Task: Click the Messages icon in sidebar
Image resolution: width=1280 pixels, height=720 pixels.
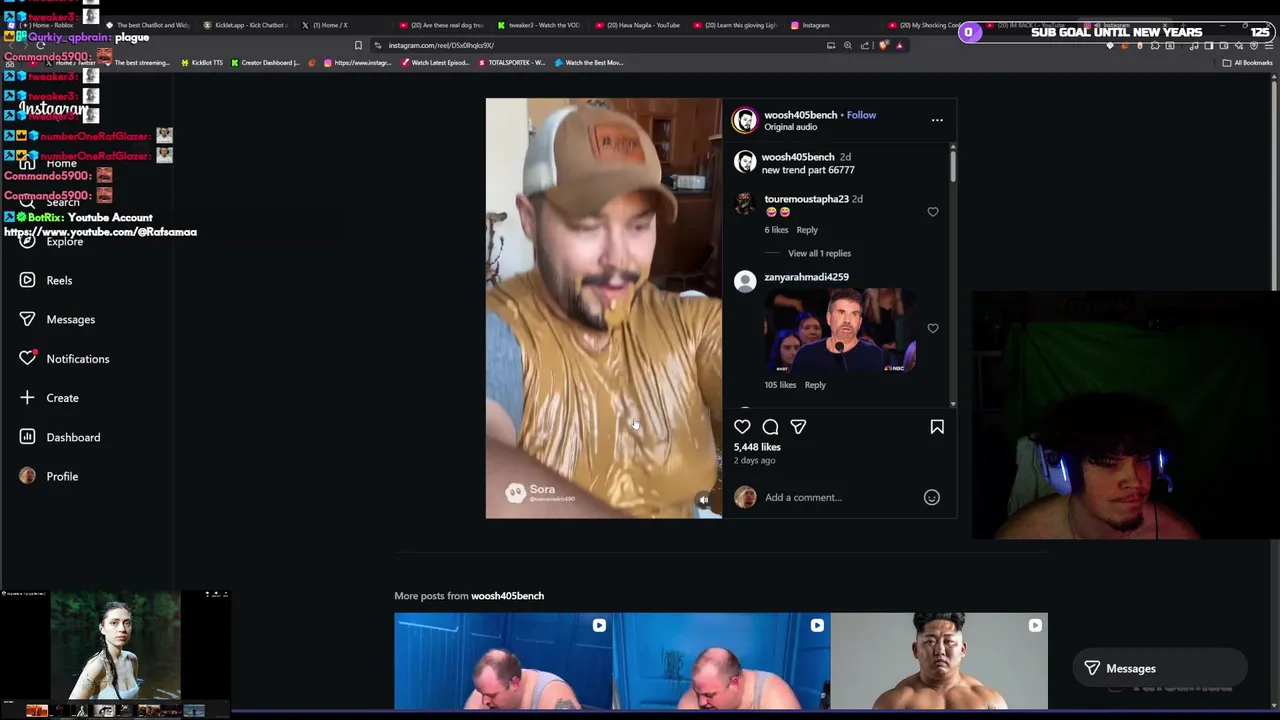Action: pyautogui.click(x=27, y=319)
